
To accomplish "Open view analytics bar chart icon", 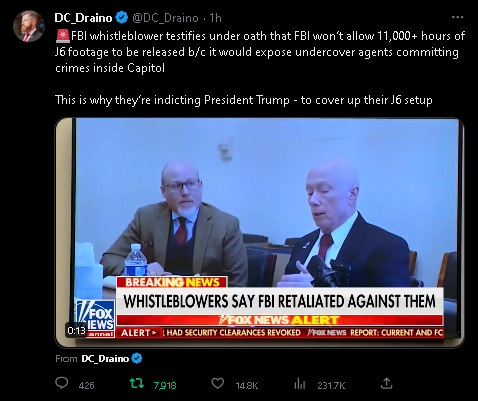I will point(300,384).
